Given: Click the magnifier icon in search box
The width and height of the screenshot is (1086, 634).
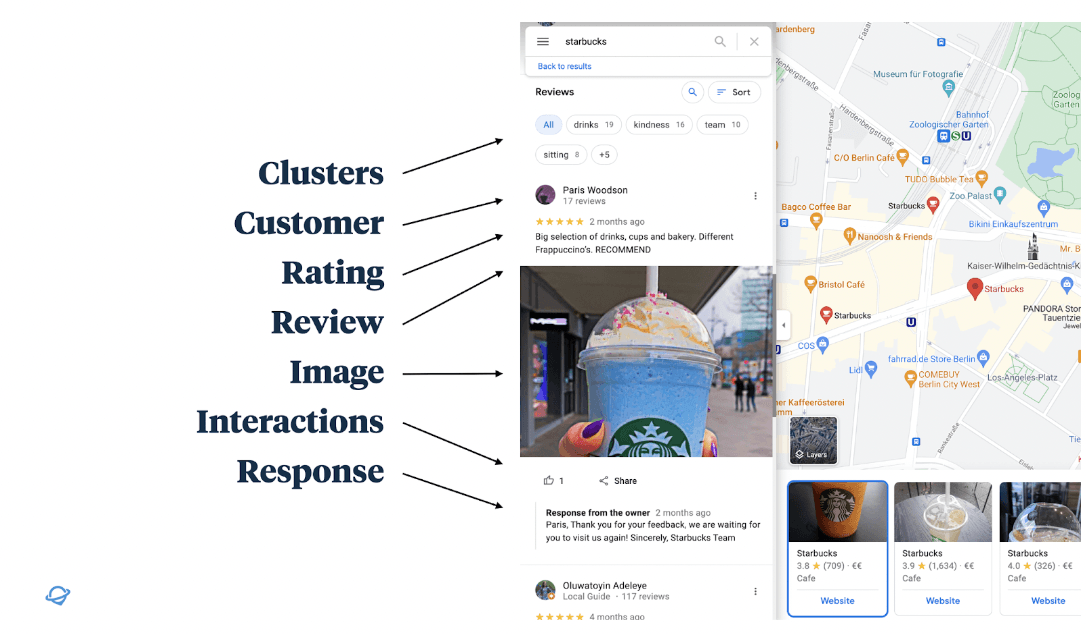Looking at the screenshot, I should click(x=720, y=42).
